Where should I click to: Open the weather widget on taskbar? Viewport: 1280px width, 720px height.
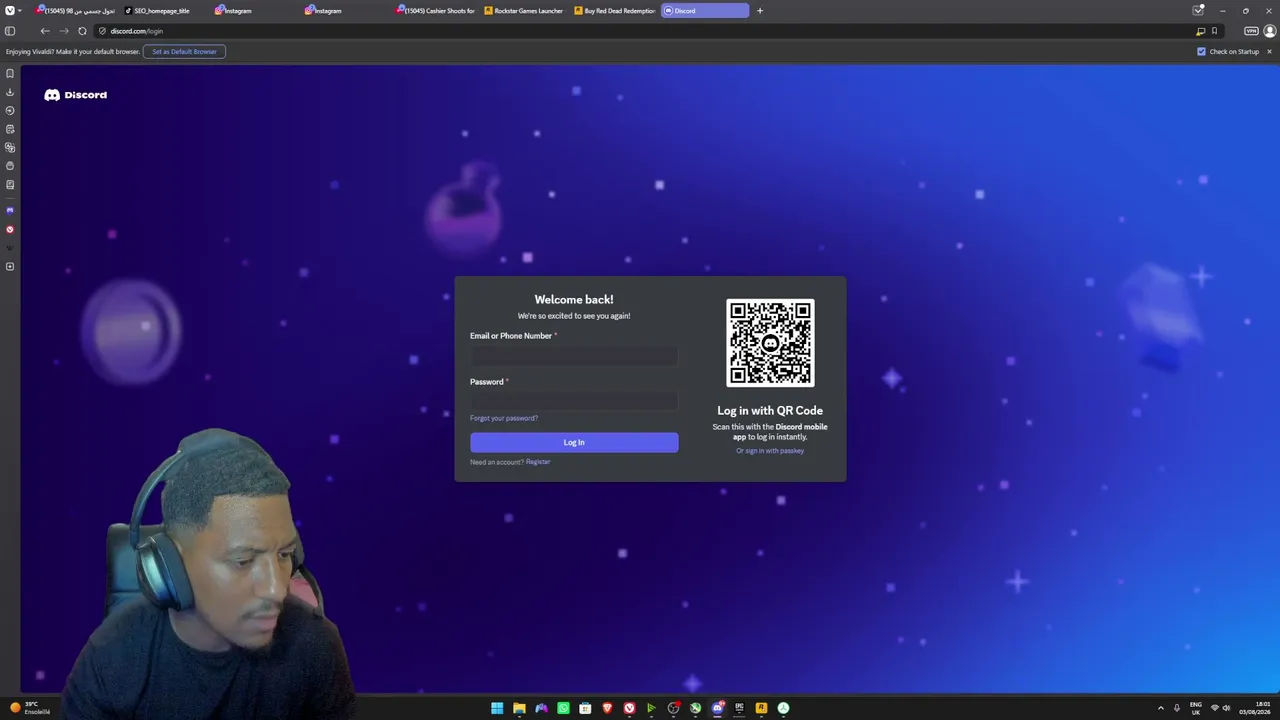click(x=30, y=708)
